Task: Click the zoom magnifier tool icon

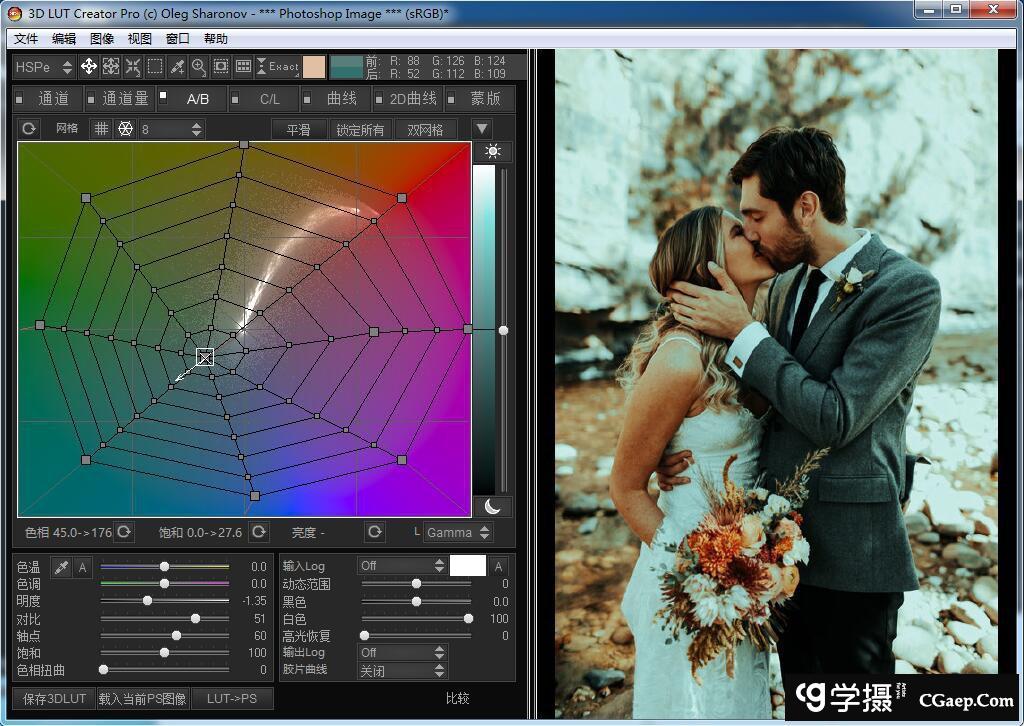Action: [199, 67]
